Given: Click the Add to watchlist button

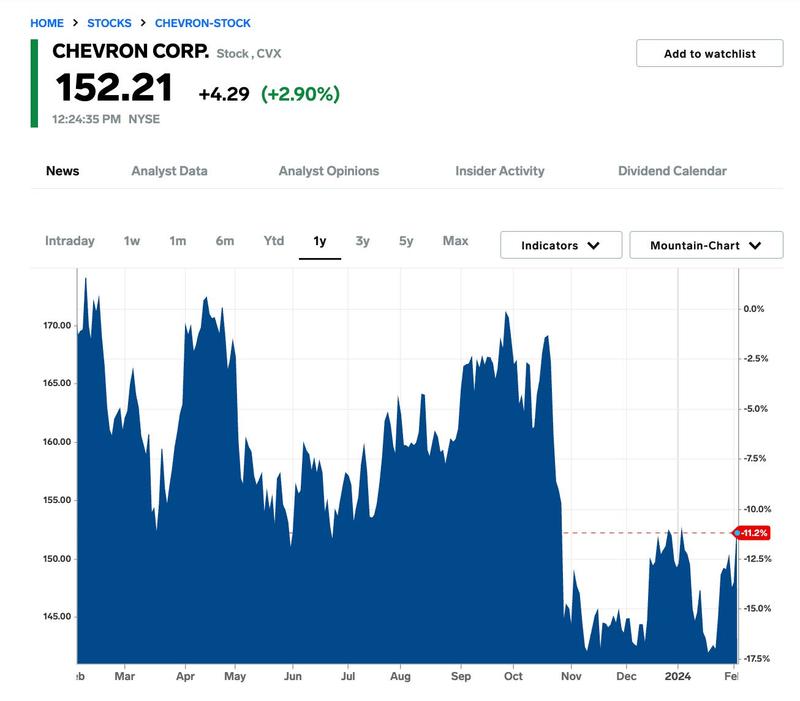Looking at the screenshot, I should [x=709, y=53].
